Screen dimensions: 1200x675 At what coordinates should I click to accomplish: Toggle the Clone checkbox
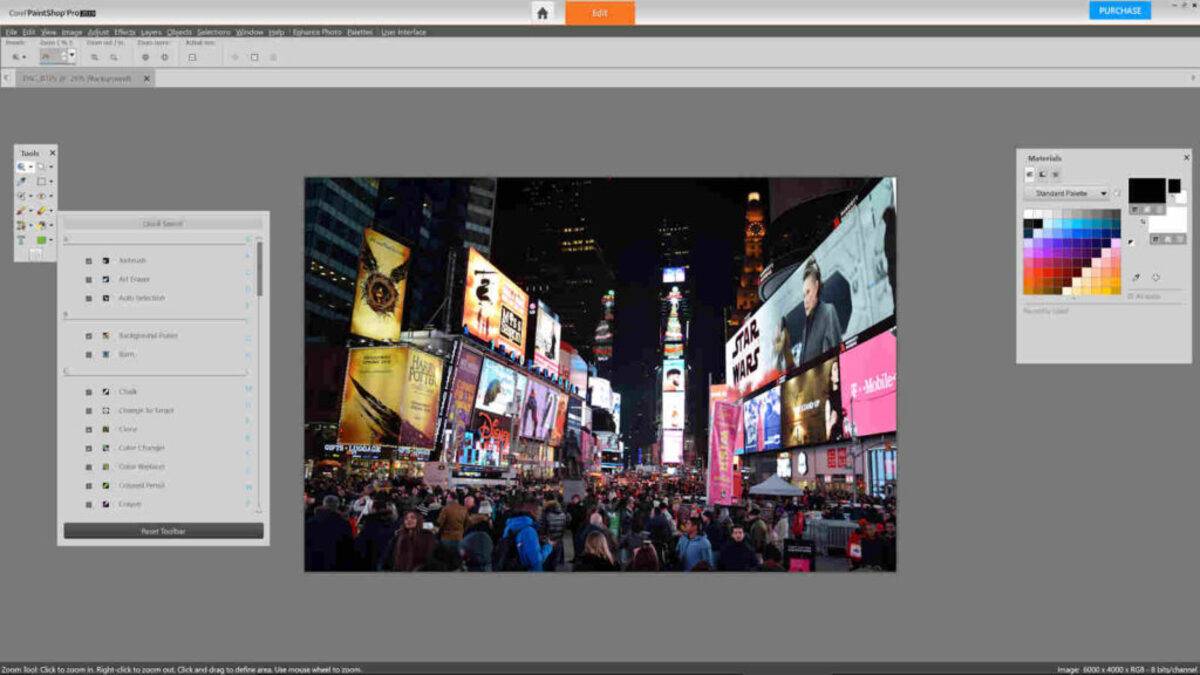88,429
